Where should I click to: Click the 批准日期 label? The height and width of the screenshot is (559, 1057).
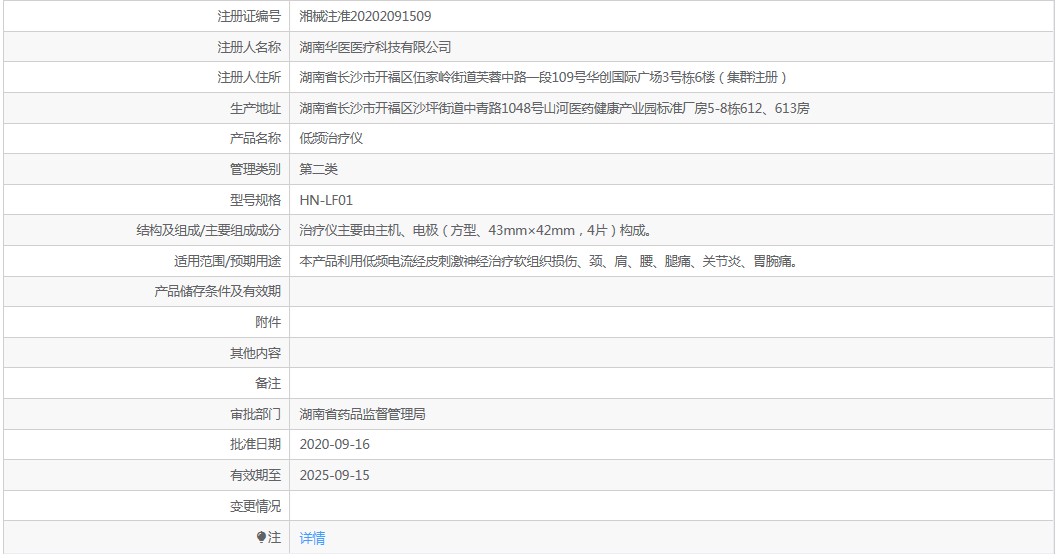point(255,444)
